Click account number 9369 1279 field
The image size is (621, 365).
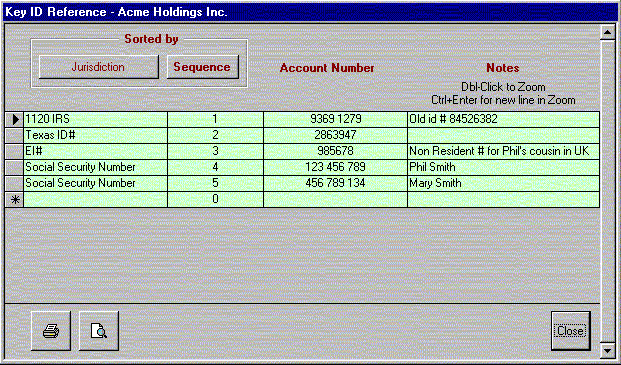tap(335, 119)
